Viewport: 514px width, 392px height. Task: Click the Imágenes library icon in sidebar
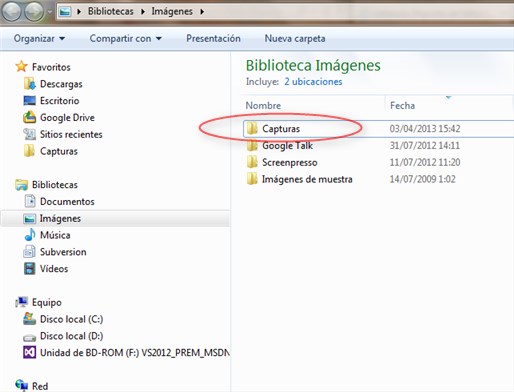pos(29,218)
